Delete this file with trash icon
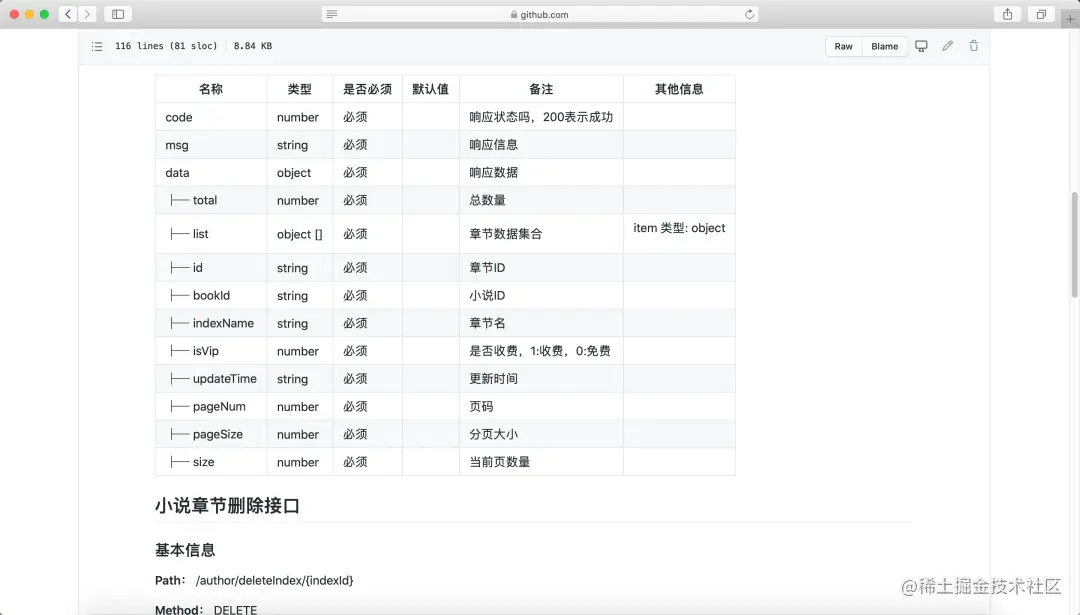The width and height of the screenshot is (1080, 615). click(973, 46)
